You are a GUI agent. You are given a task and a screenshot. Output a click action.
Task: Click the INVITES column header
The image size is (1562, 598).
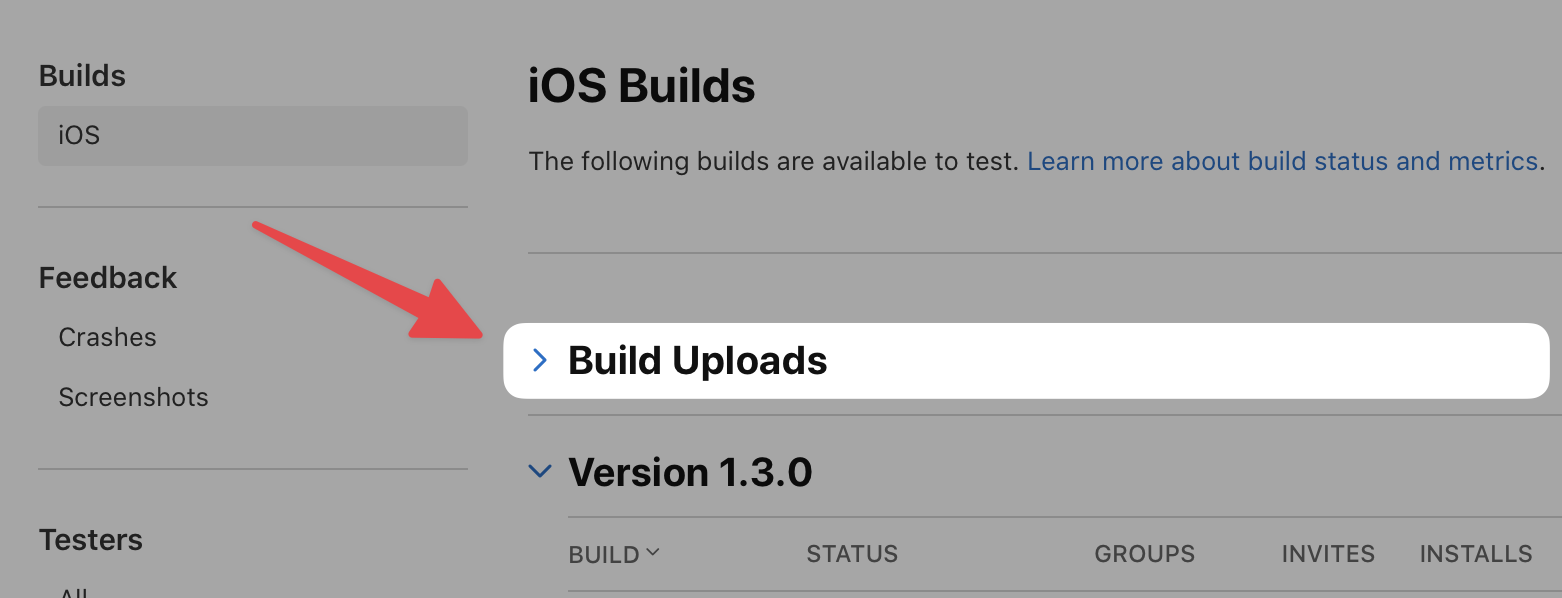coord(1328,554)
